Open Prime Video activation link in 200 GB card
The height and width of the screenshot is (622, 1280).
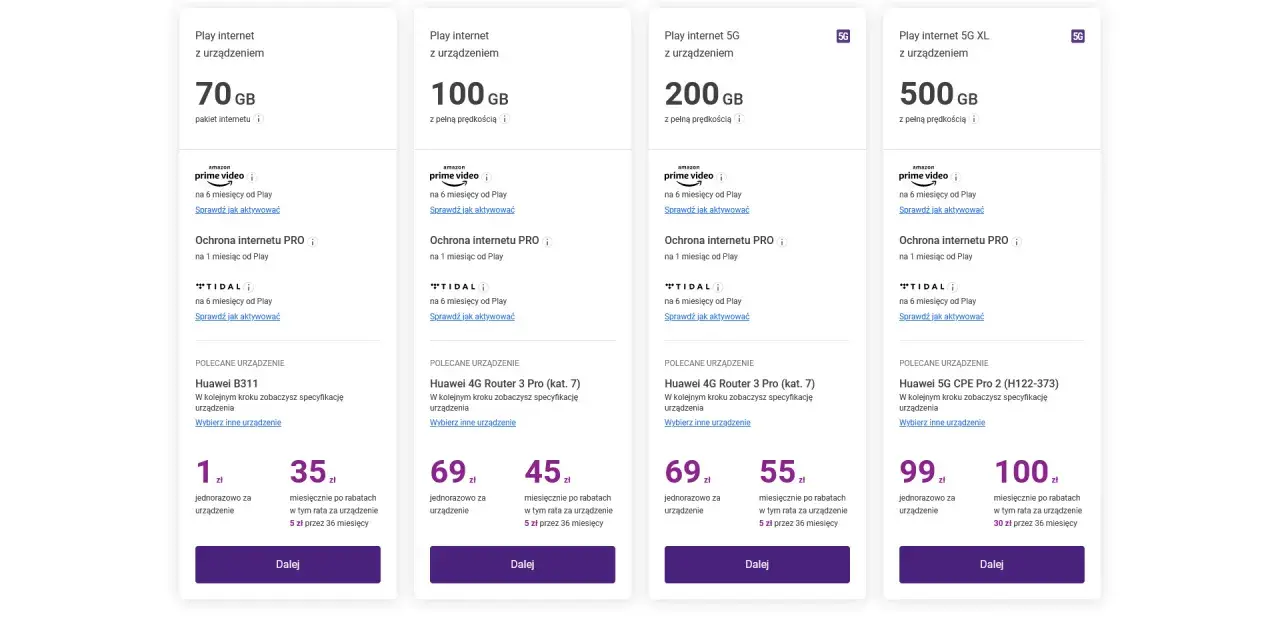(x=707, y=210)
